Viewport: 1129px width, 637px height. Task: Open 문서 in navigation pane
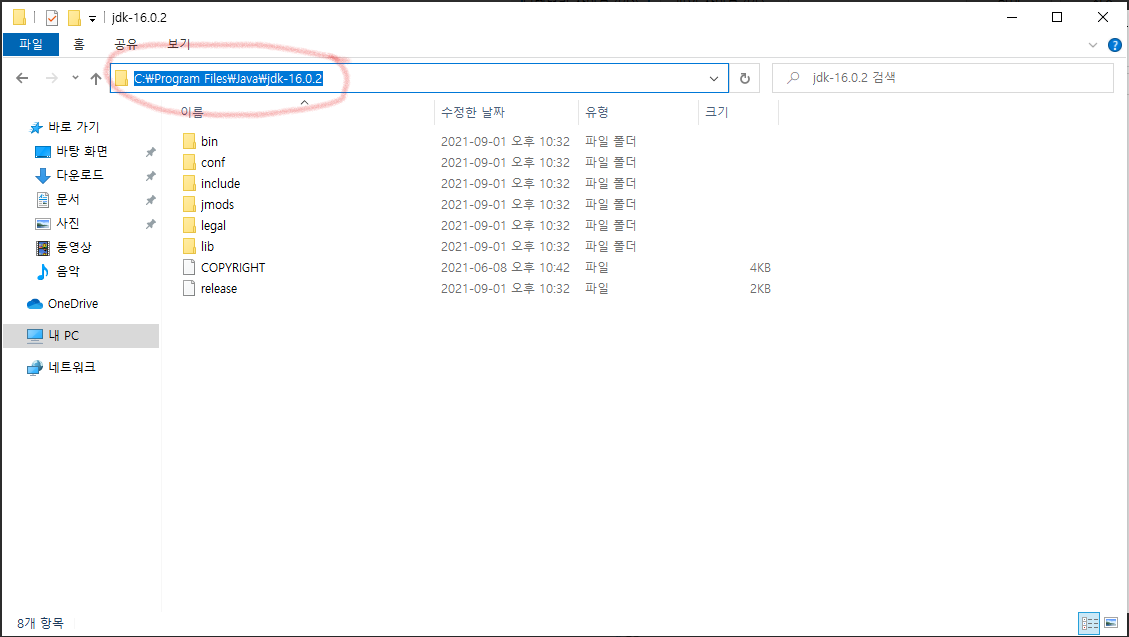coord(68,199)
